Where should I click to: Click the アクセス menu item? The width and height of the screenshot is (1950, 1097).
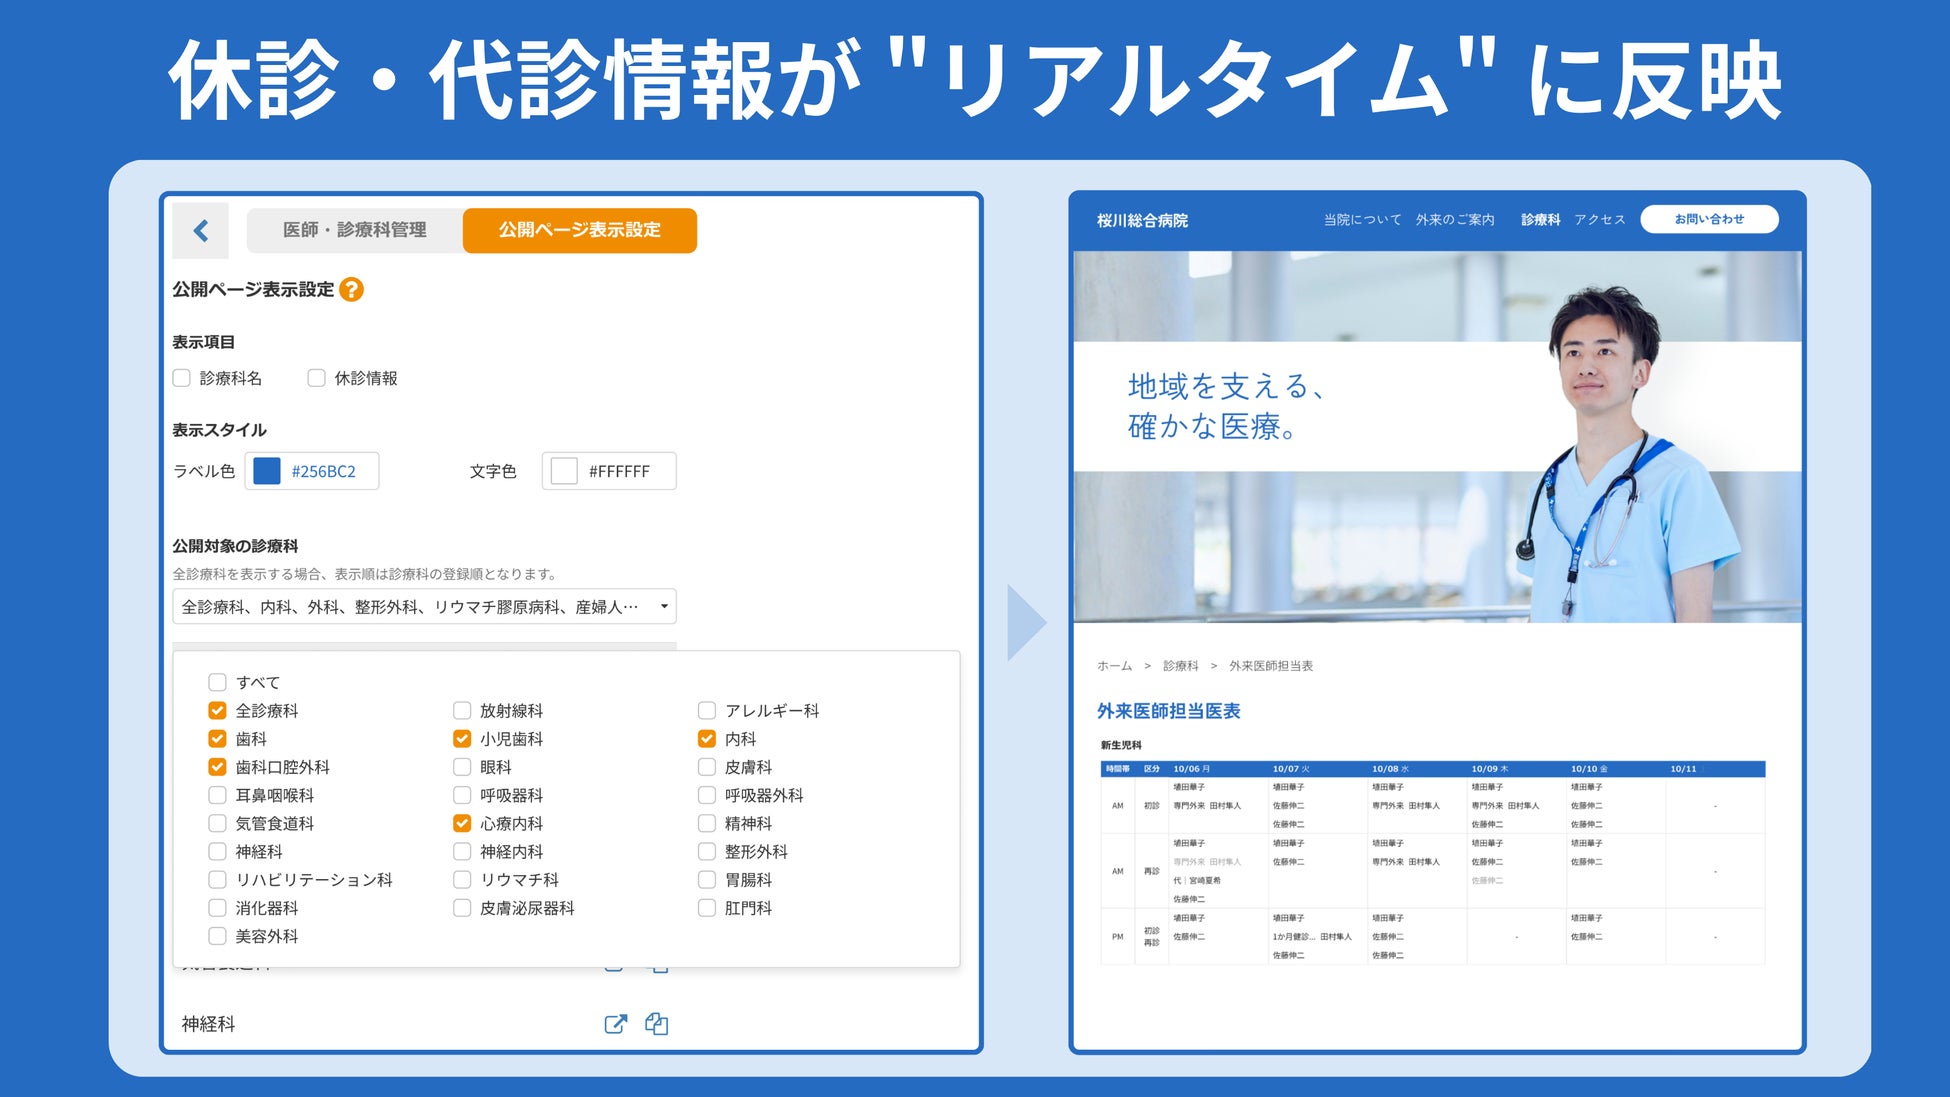(1599, 220)
